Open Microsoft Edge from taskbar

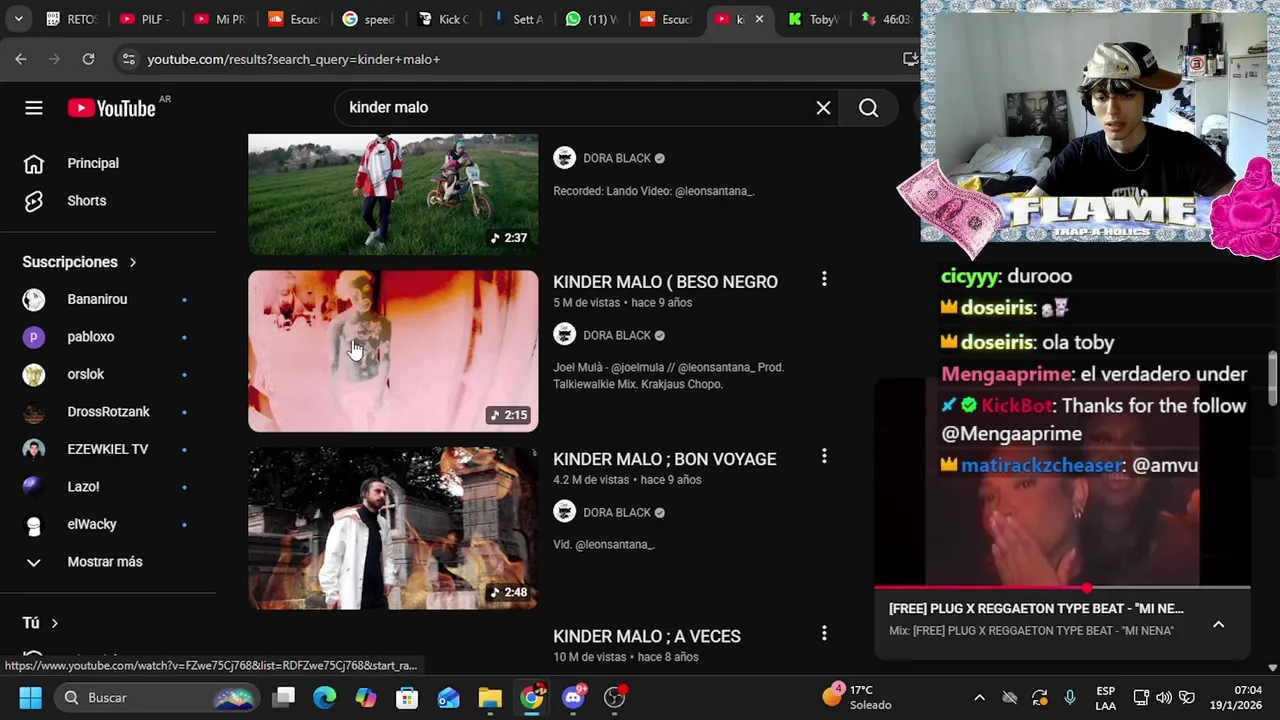point(325,697)
